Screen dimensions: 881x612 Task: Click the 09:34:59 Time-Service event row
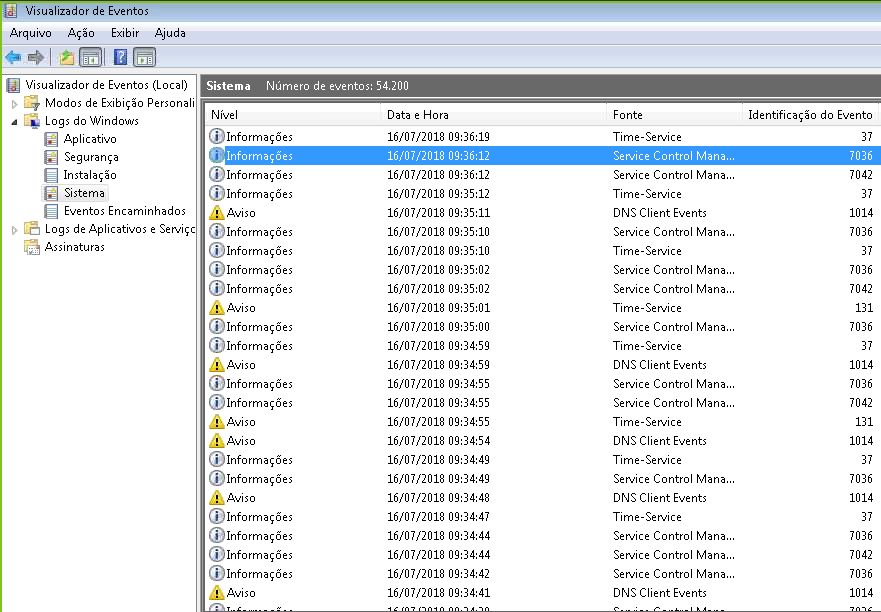542,346
